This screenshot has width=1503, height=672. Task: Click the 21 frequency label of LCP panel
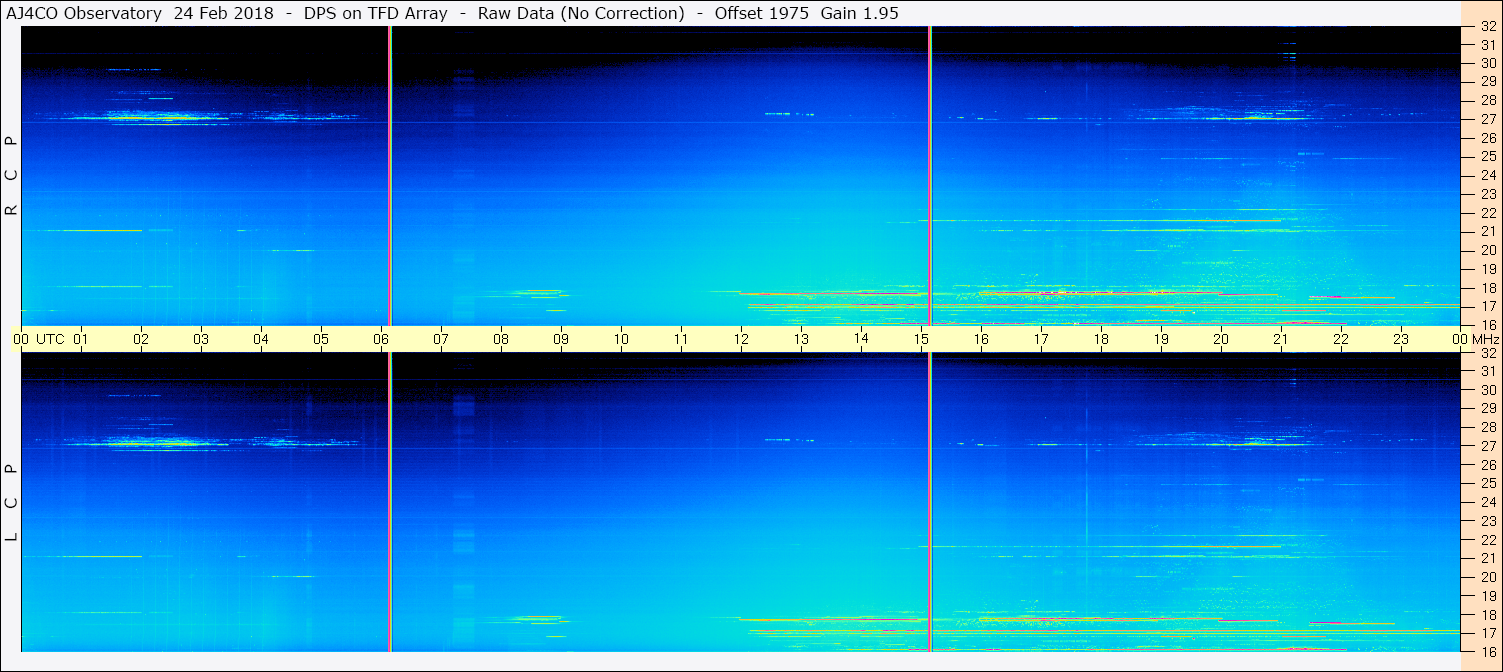(1488, 558)
